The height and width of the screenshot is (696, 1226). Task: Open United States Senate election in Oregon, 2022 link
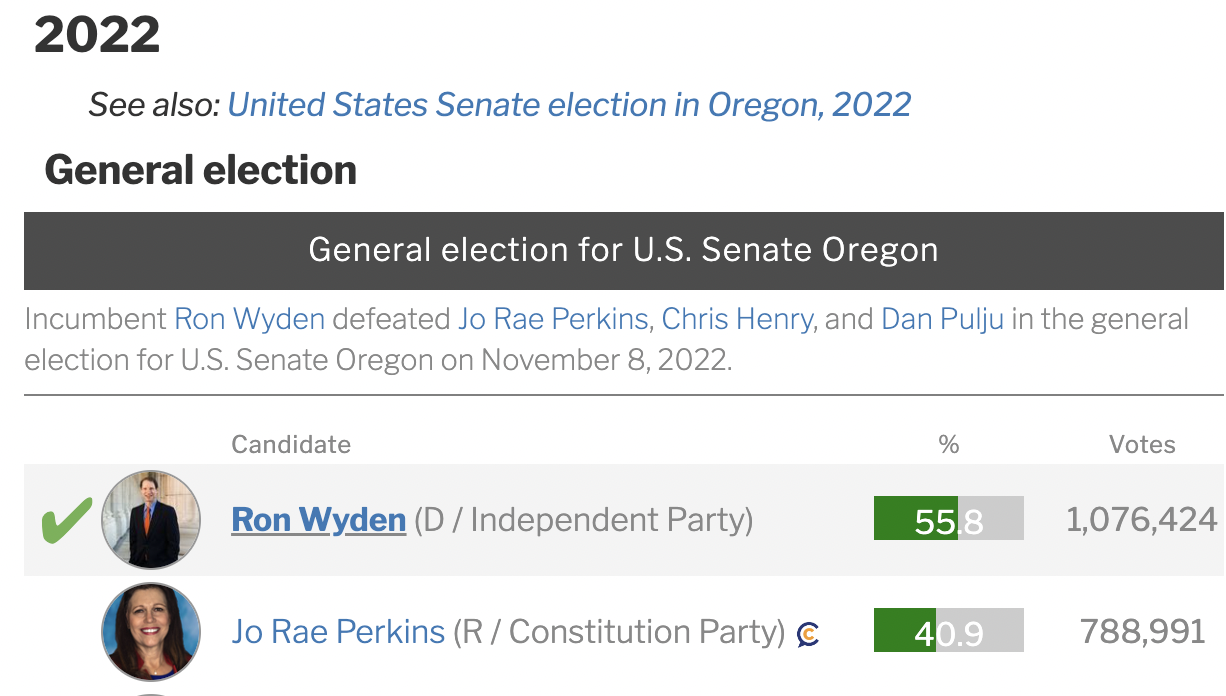click(570, 104)
